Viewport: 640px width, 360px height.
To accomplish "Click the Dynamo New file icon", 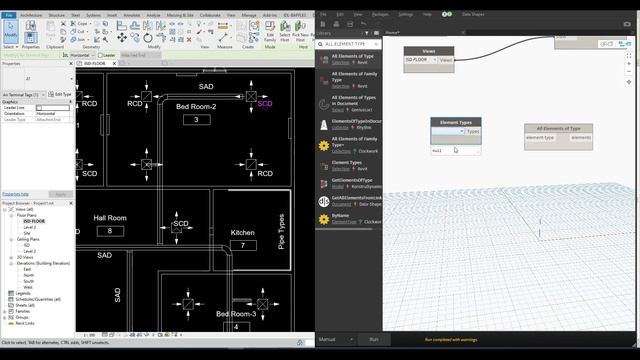I will pos(323,24).
